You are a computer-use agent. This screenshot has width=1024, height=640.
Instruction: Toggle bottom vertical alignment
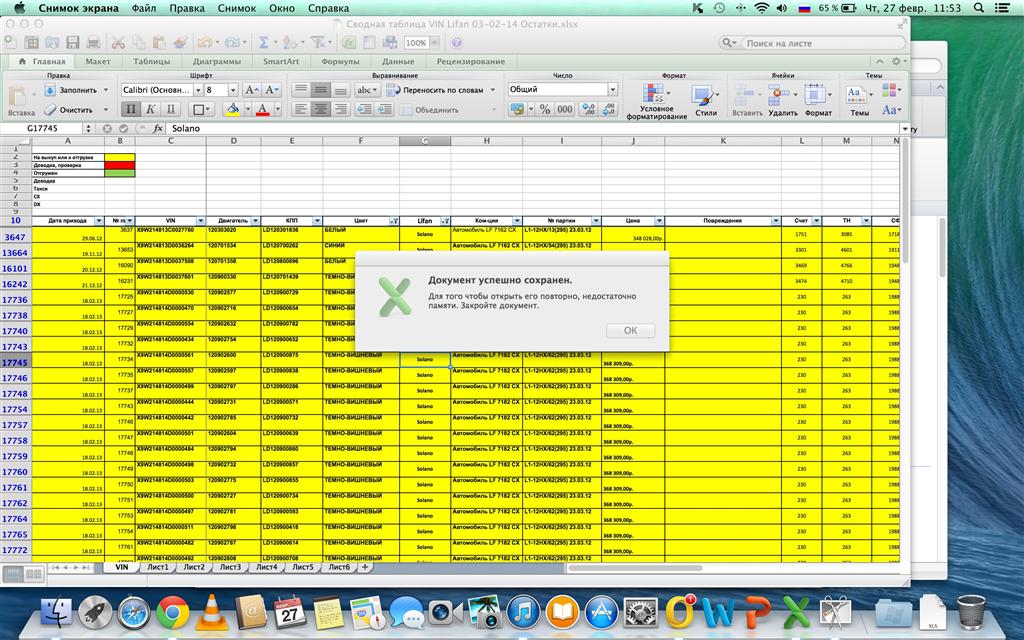point(340,89)
